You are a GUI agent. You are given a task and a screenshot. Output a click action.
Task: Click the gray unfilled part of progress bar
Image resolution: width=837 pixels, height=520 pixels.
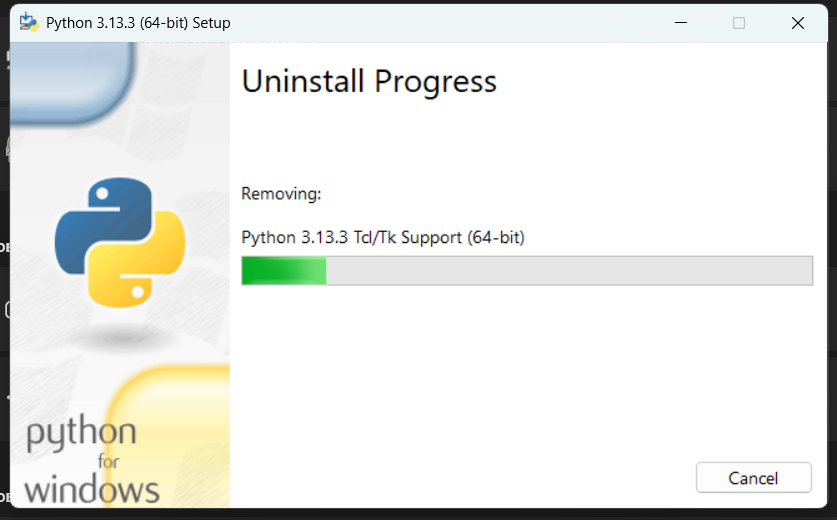pos(569,270)
